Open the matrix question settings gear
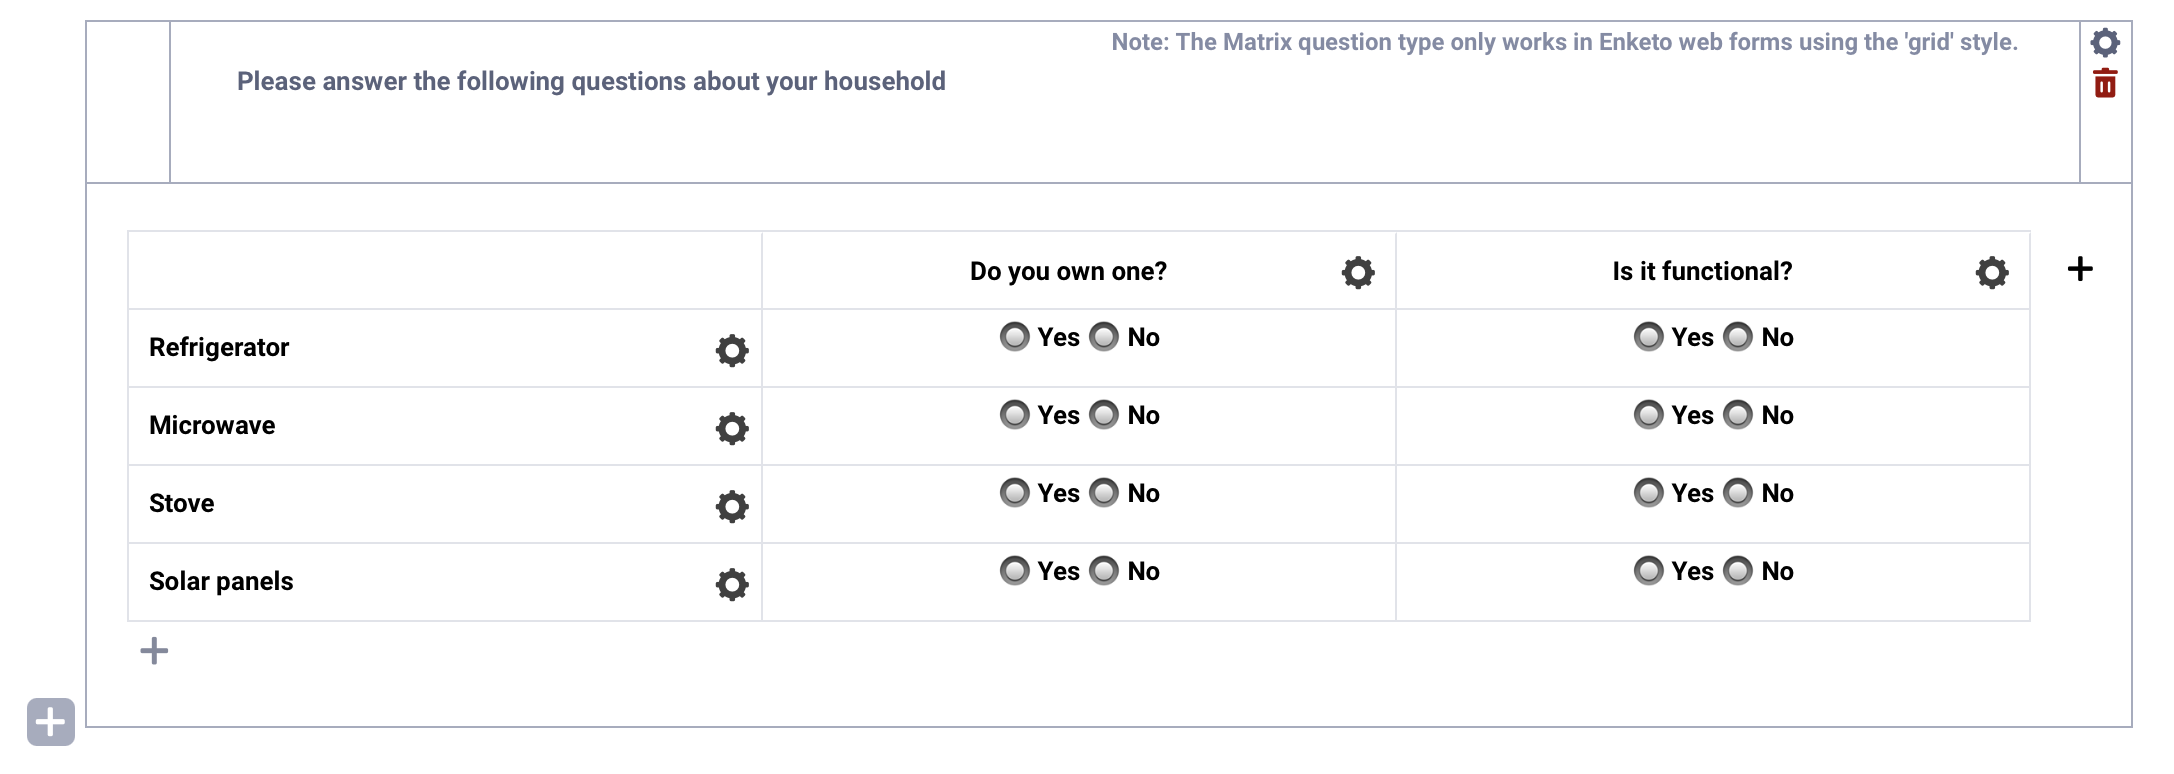Screen dimensions: 2174x774 2103,44
